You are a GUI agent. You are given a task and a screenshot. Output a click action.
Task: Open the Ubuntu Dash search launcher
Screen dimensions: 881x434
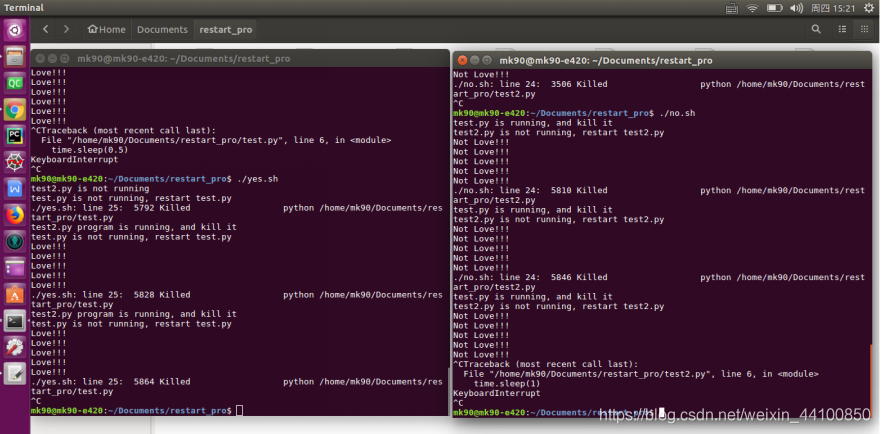[x=15, y=29]
